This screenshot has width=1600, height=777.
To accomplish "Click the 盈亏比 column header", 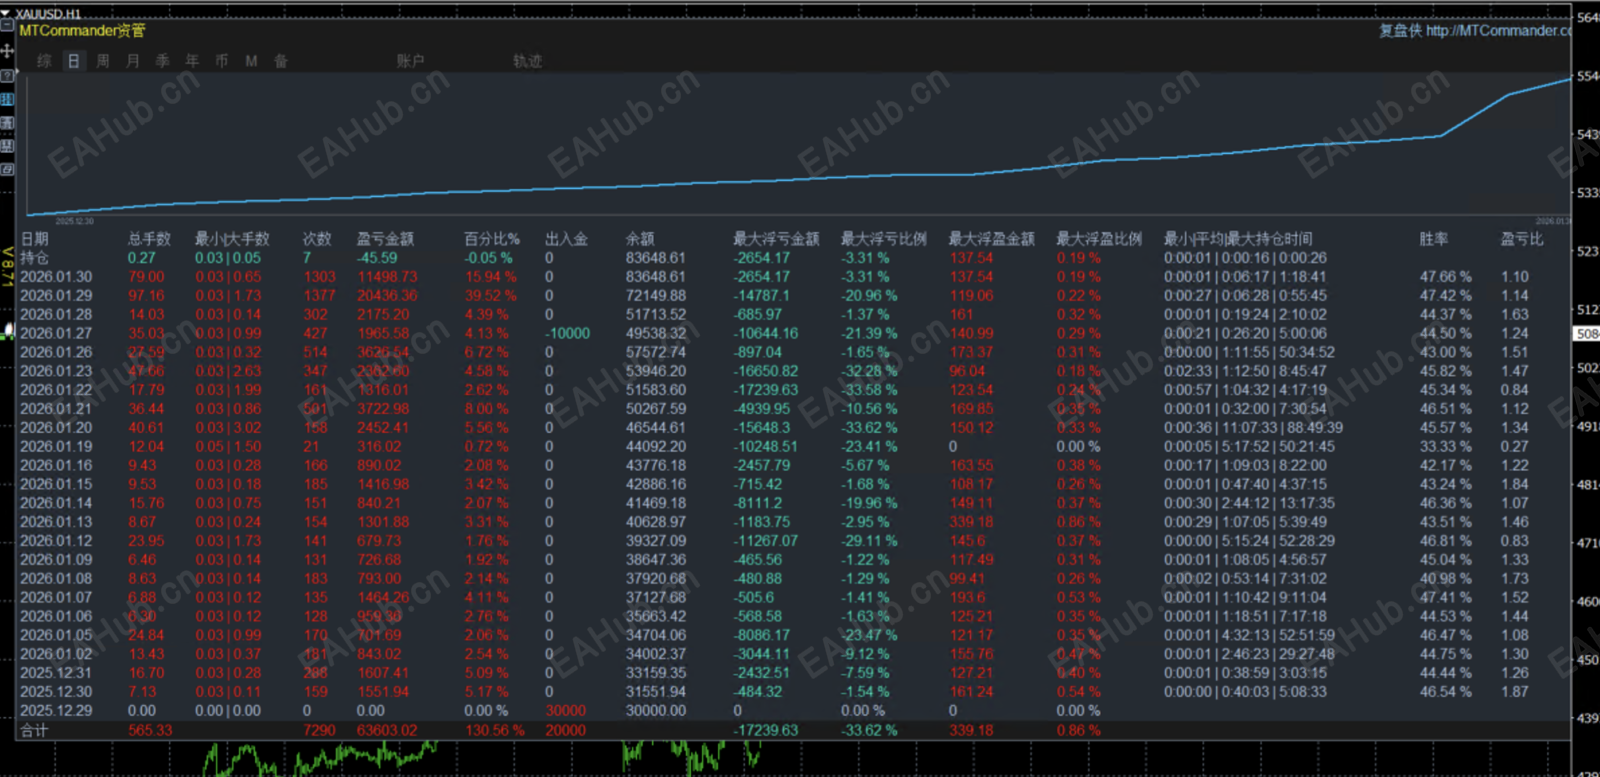I will (x=1522, y=239).
